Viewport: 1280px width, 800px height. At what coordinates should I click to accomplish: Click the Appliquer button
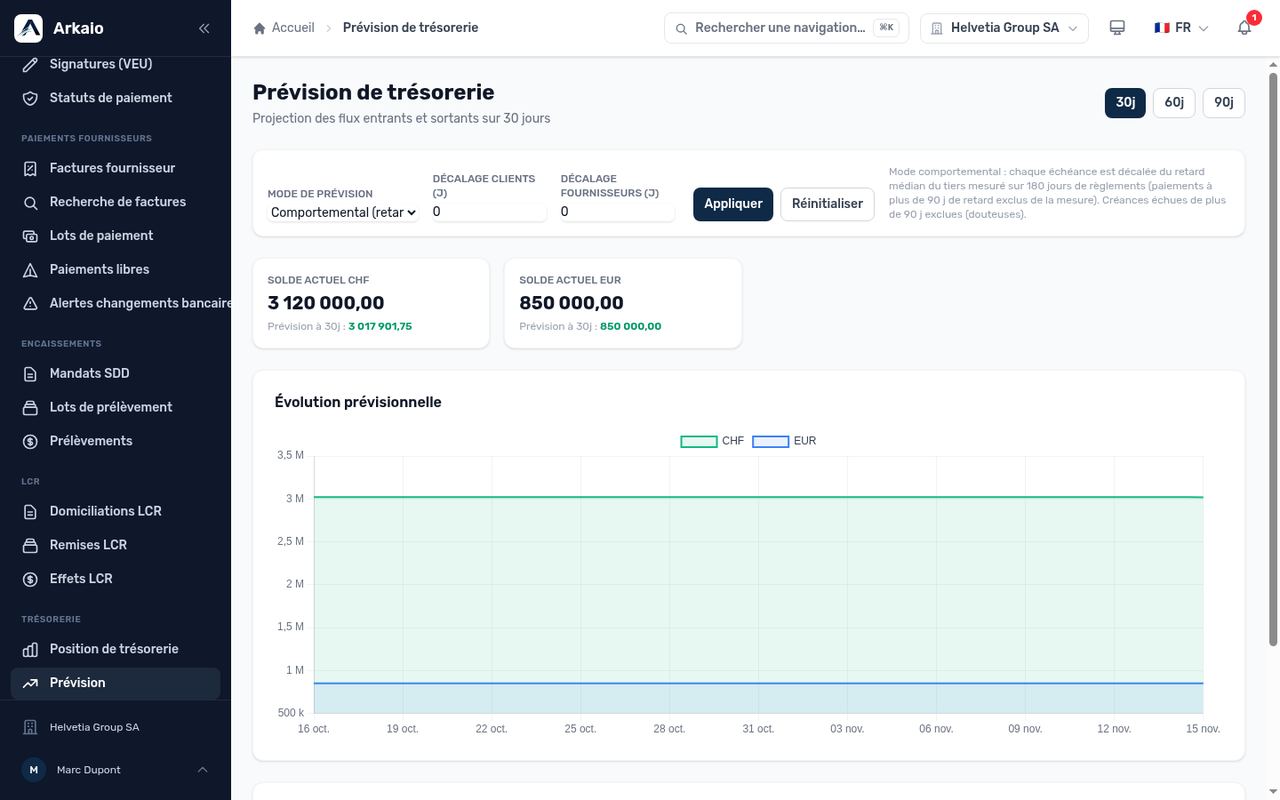tap(733, 204)
